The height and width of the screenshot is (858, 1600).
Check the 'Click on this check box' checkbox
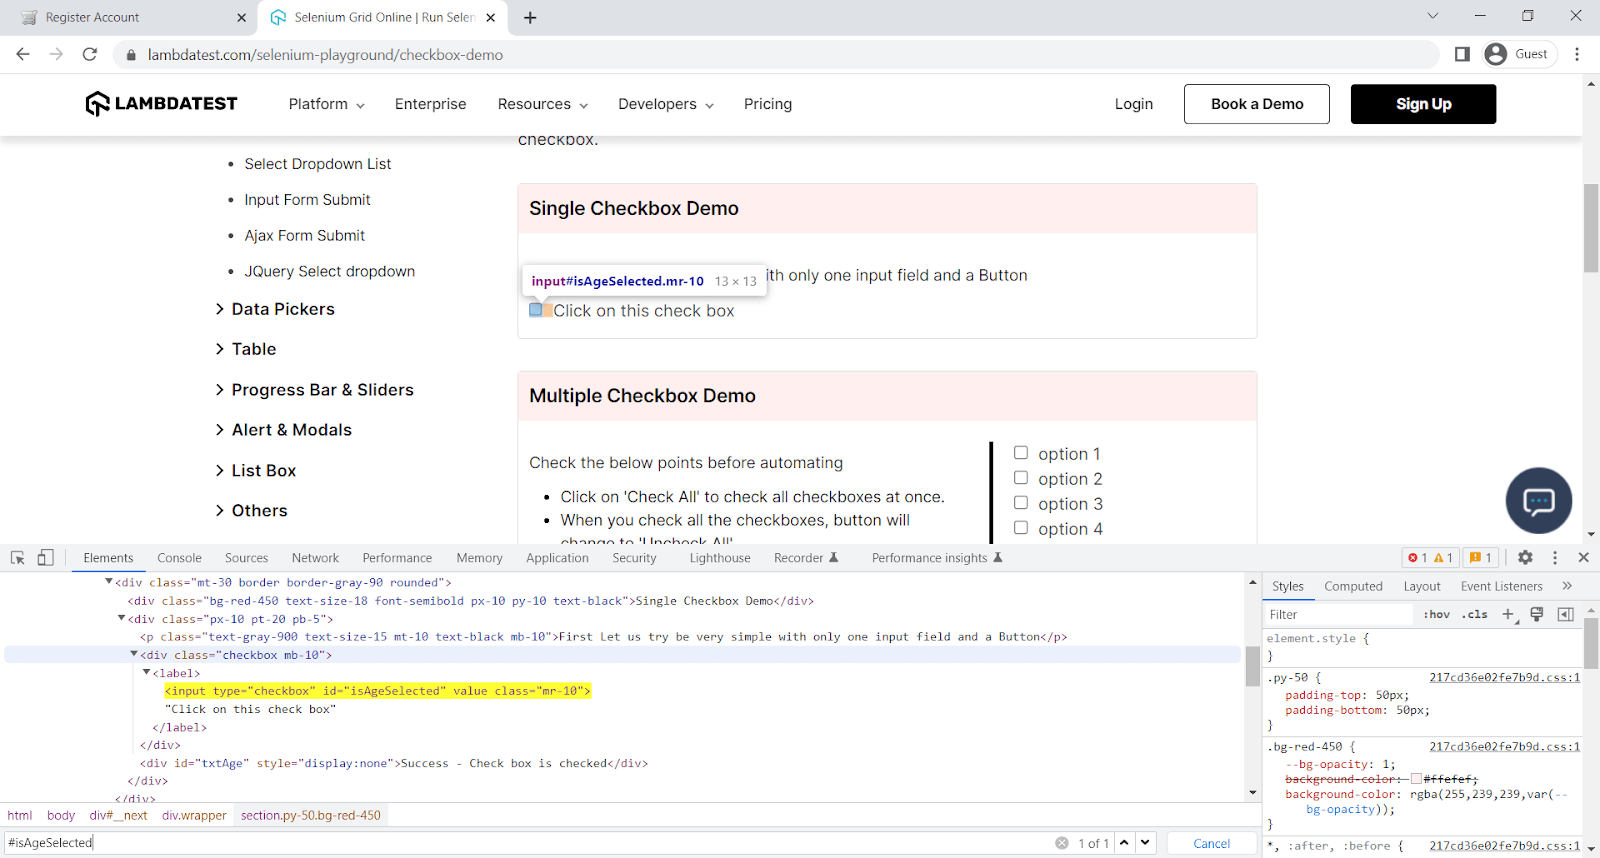[x=536, y=310]
